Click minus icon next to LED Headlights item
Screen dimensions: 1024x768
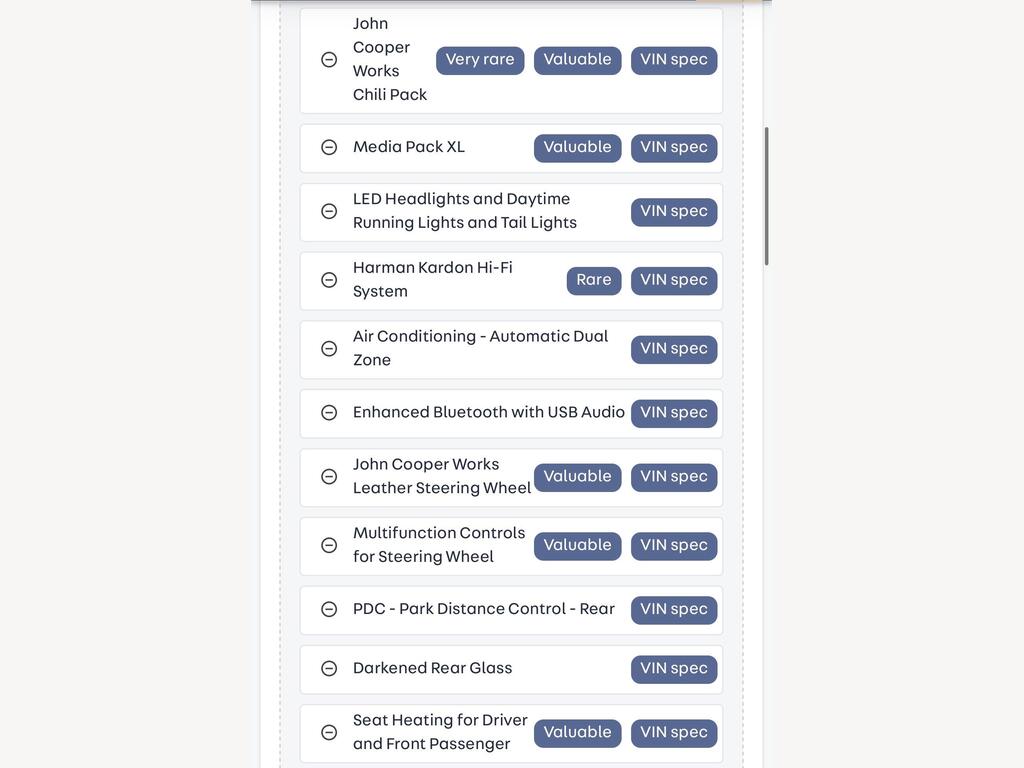(x=329, y=211)
